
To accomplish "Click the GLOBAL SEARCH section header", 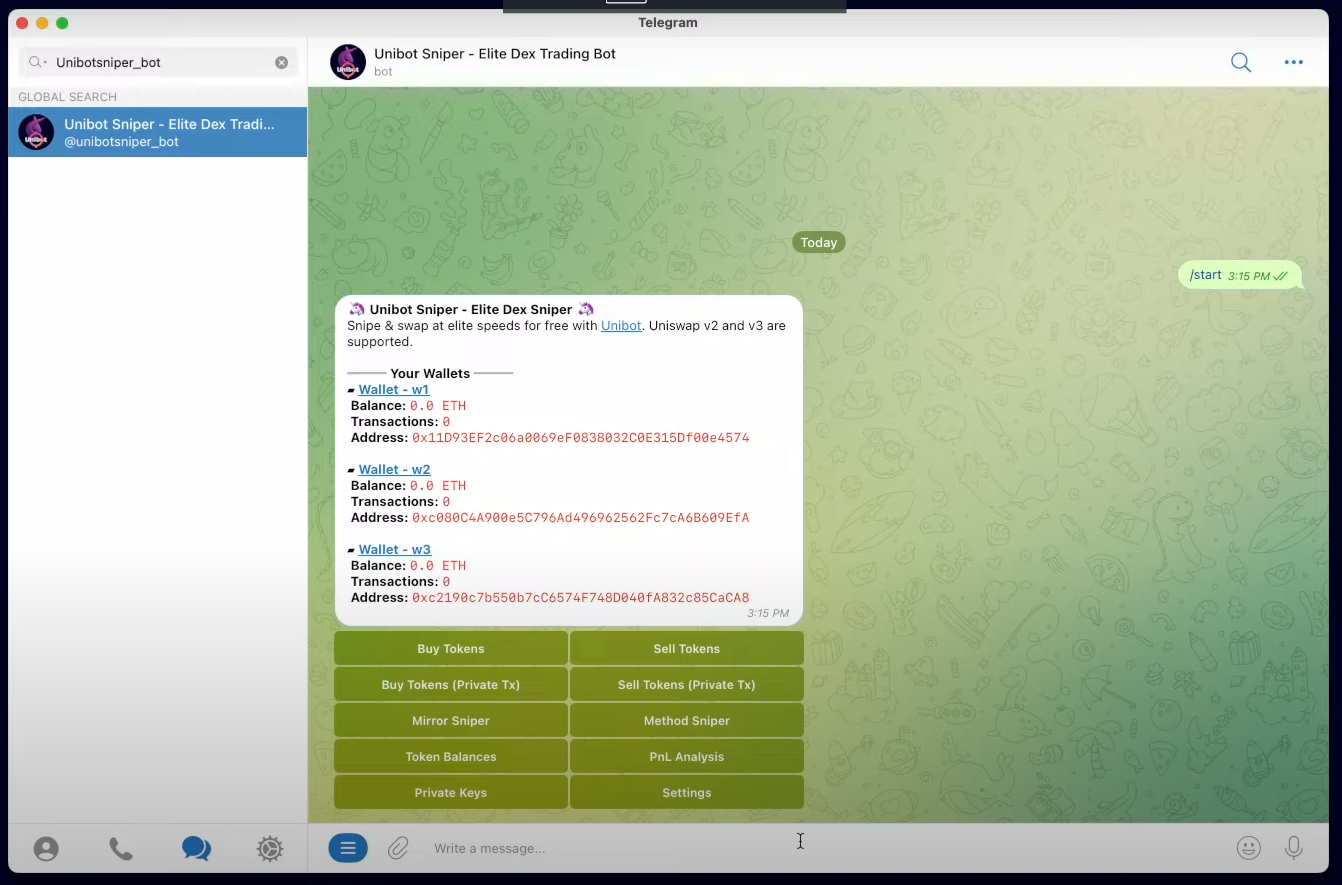I will [67, 97].
